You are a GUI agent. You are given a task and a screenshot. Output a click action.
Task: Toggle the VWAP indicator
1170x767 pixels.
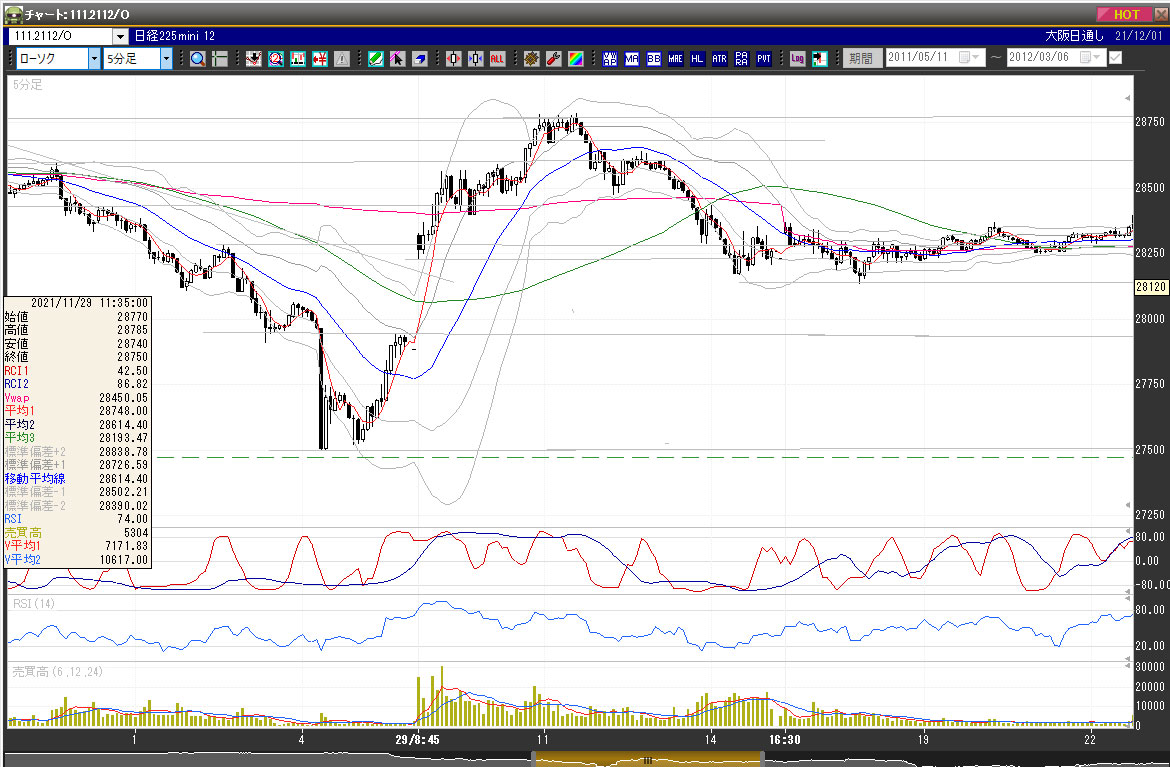[x=610, y=59]
